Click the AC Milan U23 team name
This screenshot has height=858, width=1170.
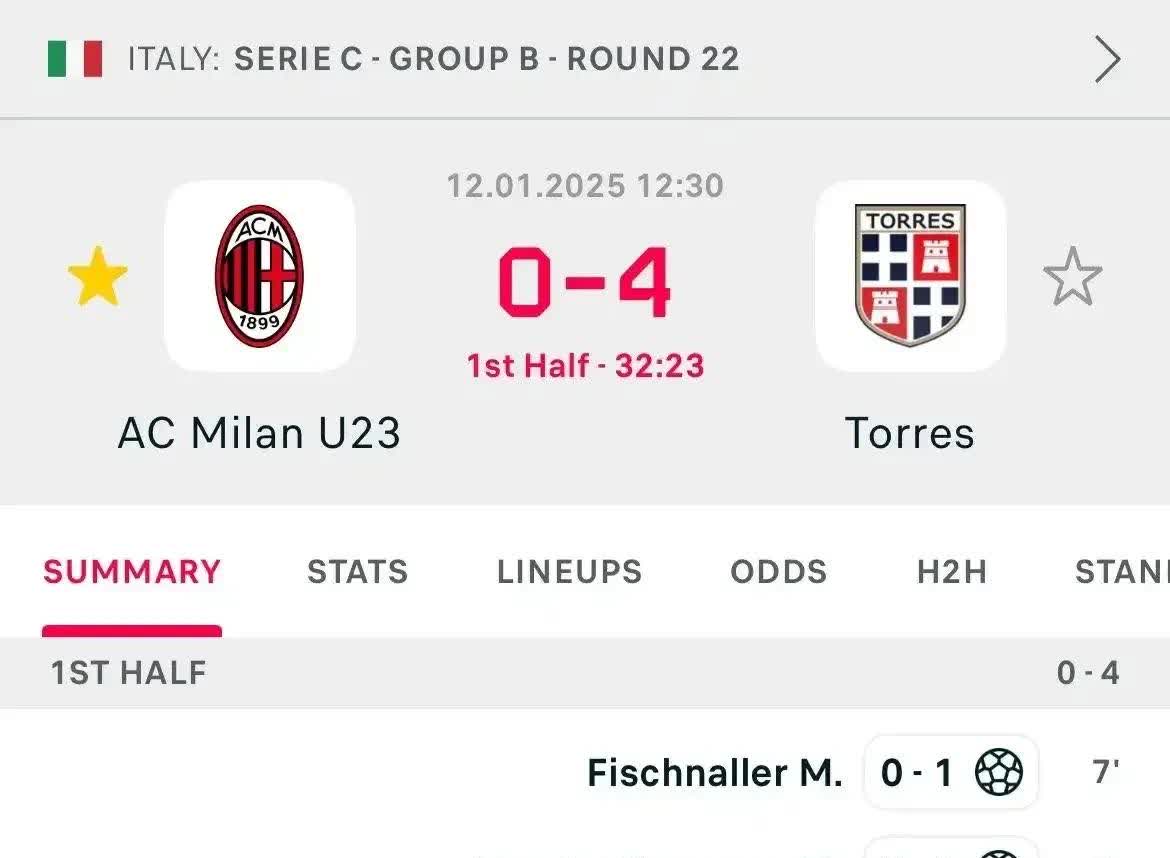tap(260, 433)
